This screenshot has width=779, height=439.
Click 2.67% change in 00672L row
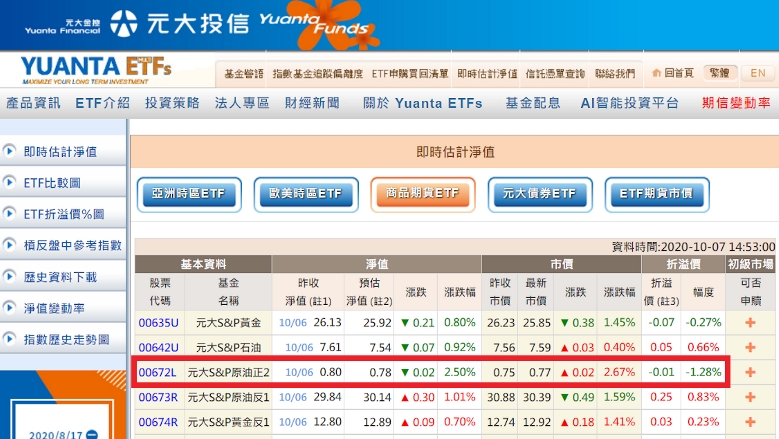tap(619, 372)
